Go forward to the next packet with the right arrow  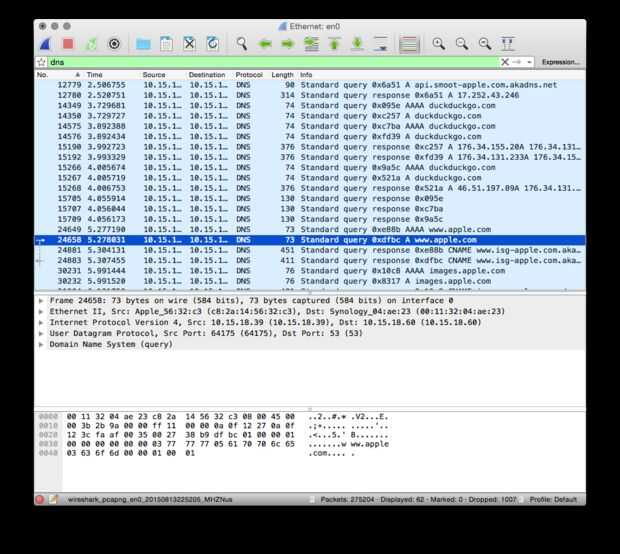tap(288, 44)
